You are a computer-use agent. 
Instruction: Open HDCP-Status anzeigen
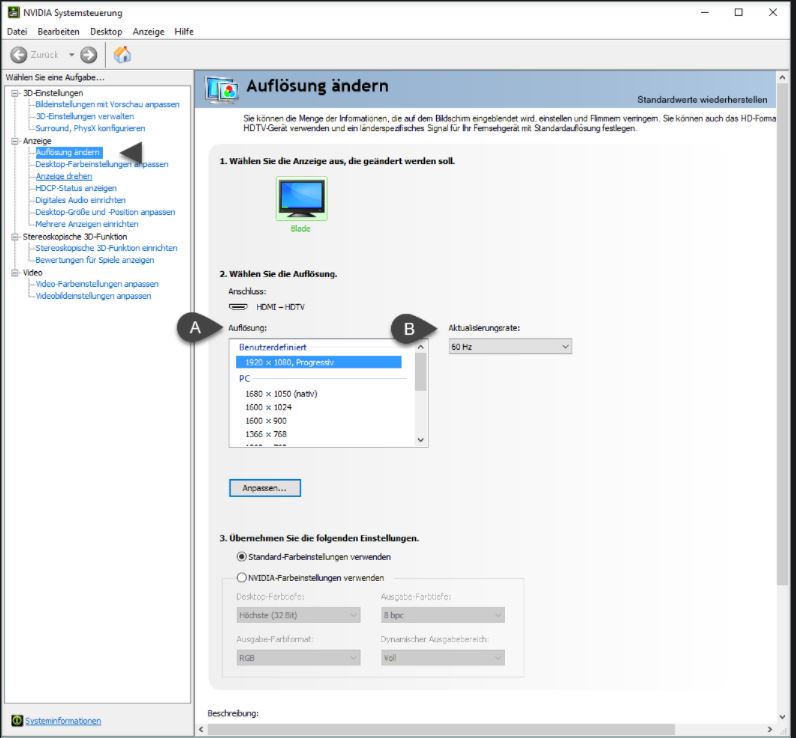[x=76, y=188]
